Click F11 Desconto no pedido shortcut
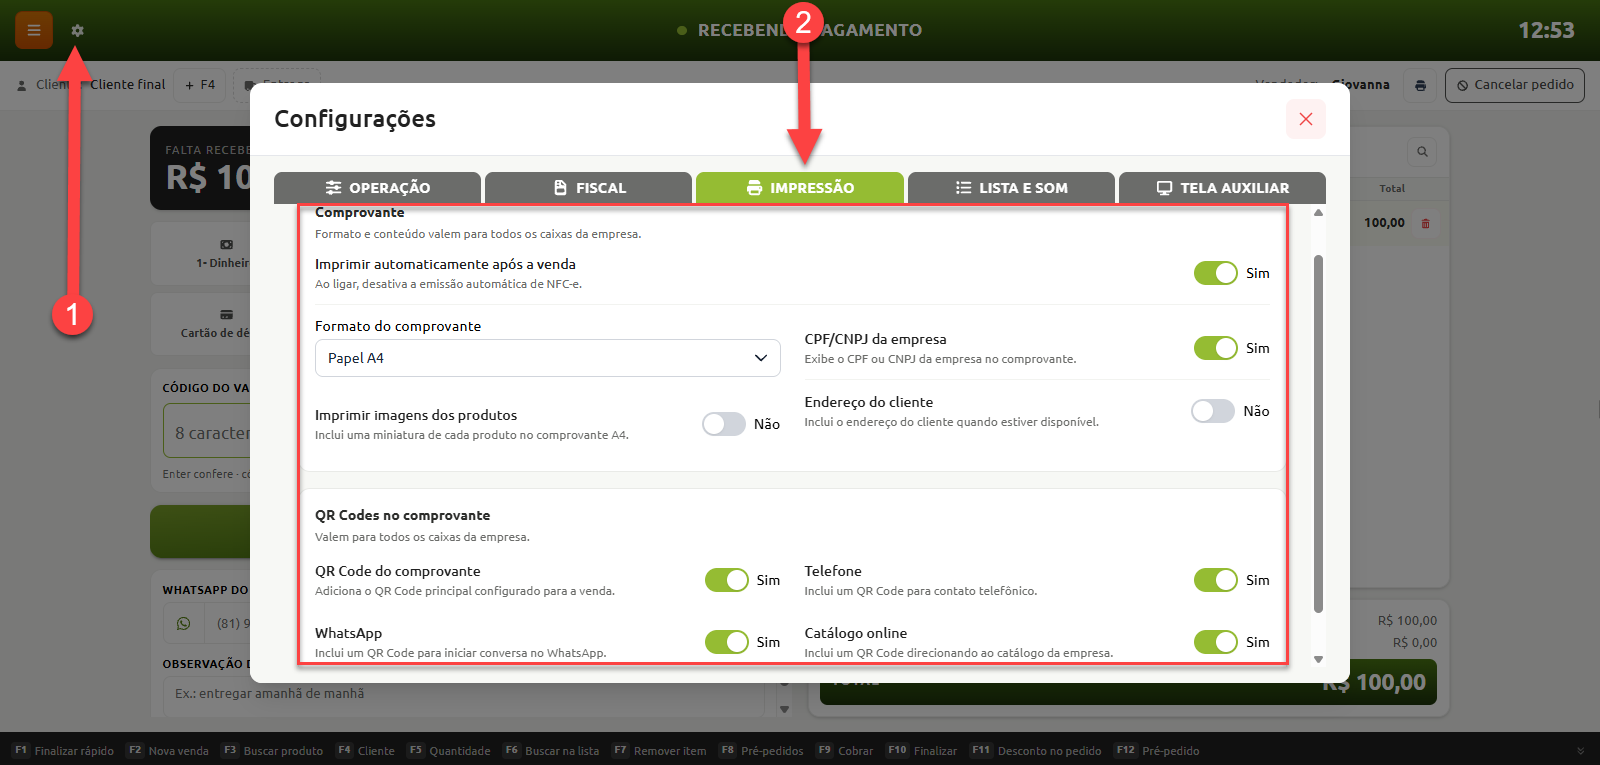Screen dimensions: 1600x765 (1035, 751)
